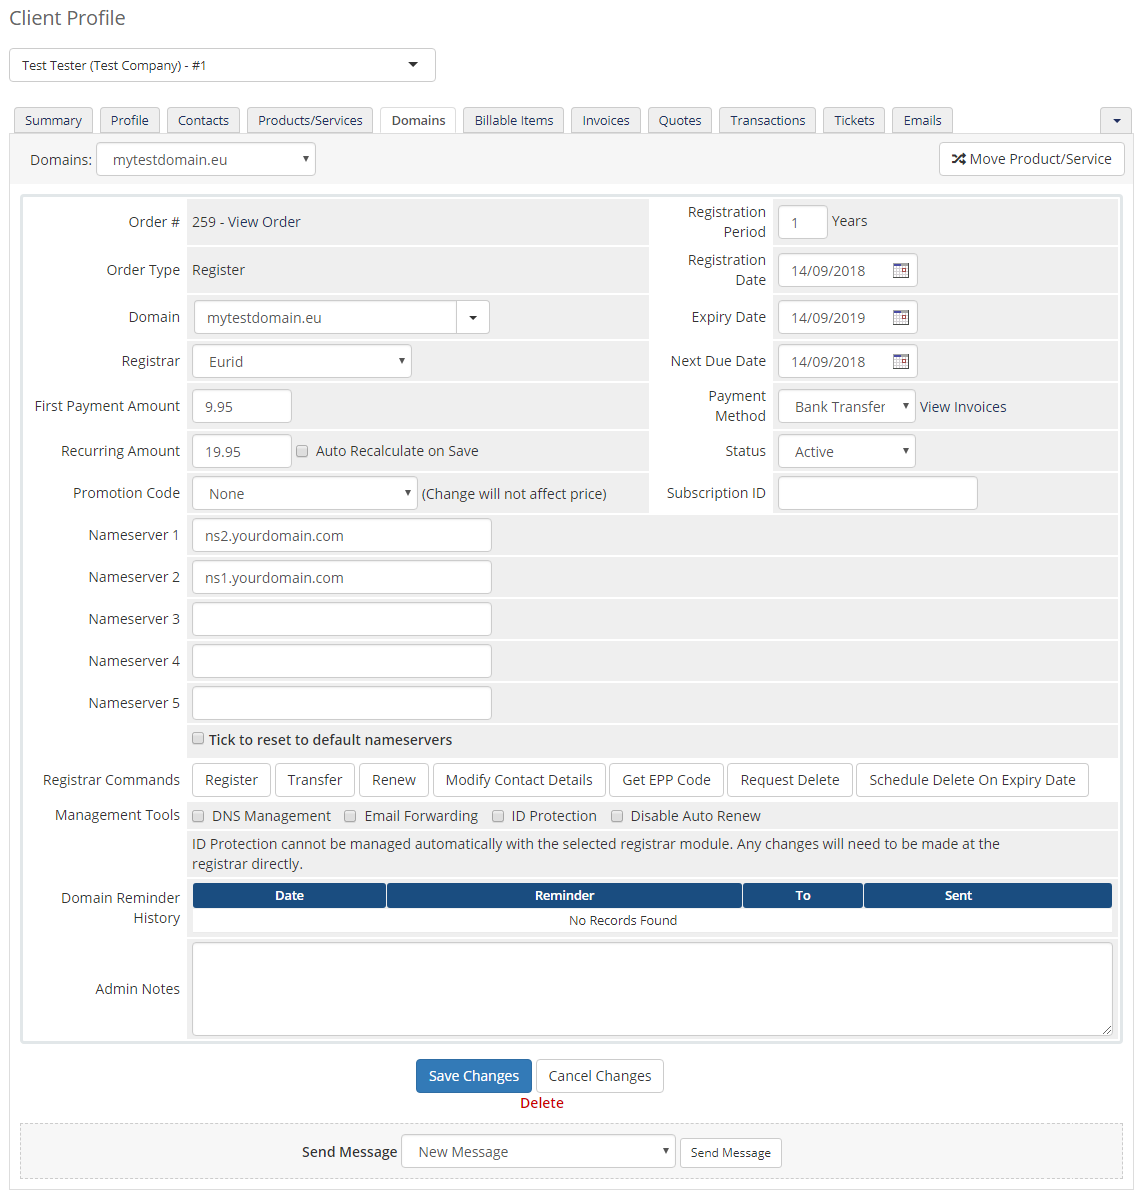Enable DNS Management for the domain
The width and height of the screenshot is (1143, 1198).
click(x=198, y=816)
